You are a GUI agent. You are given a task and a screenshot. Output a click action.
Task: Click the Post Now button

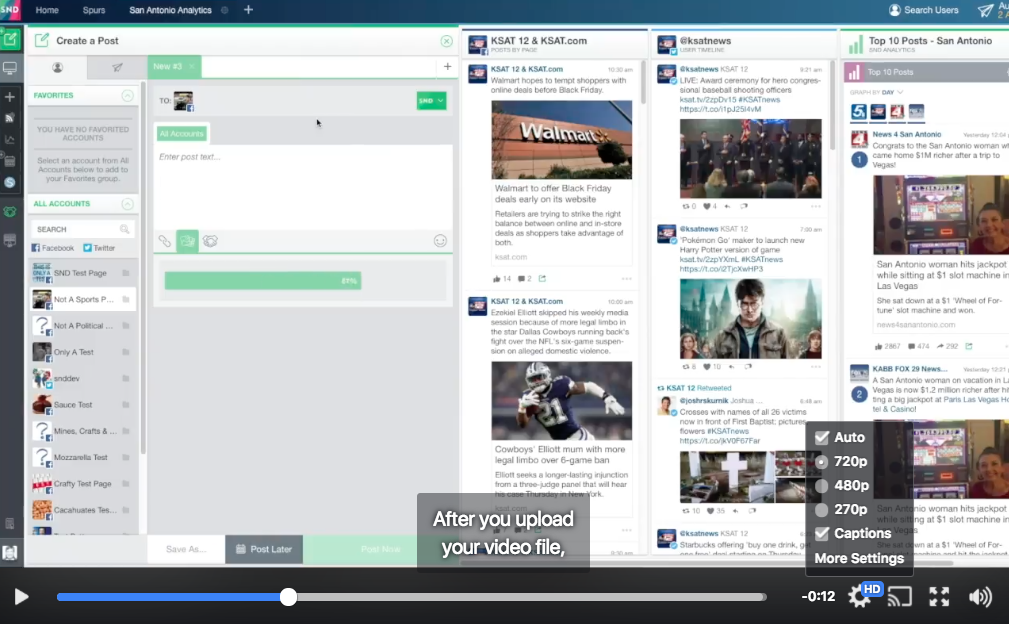tap(380, 549)
